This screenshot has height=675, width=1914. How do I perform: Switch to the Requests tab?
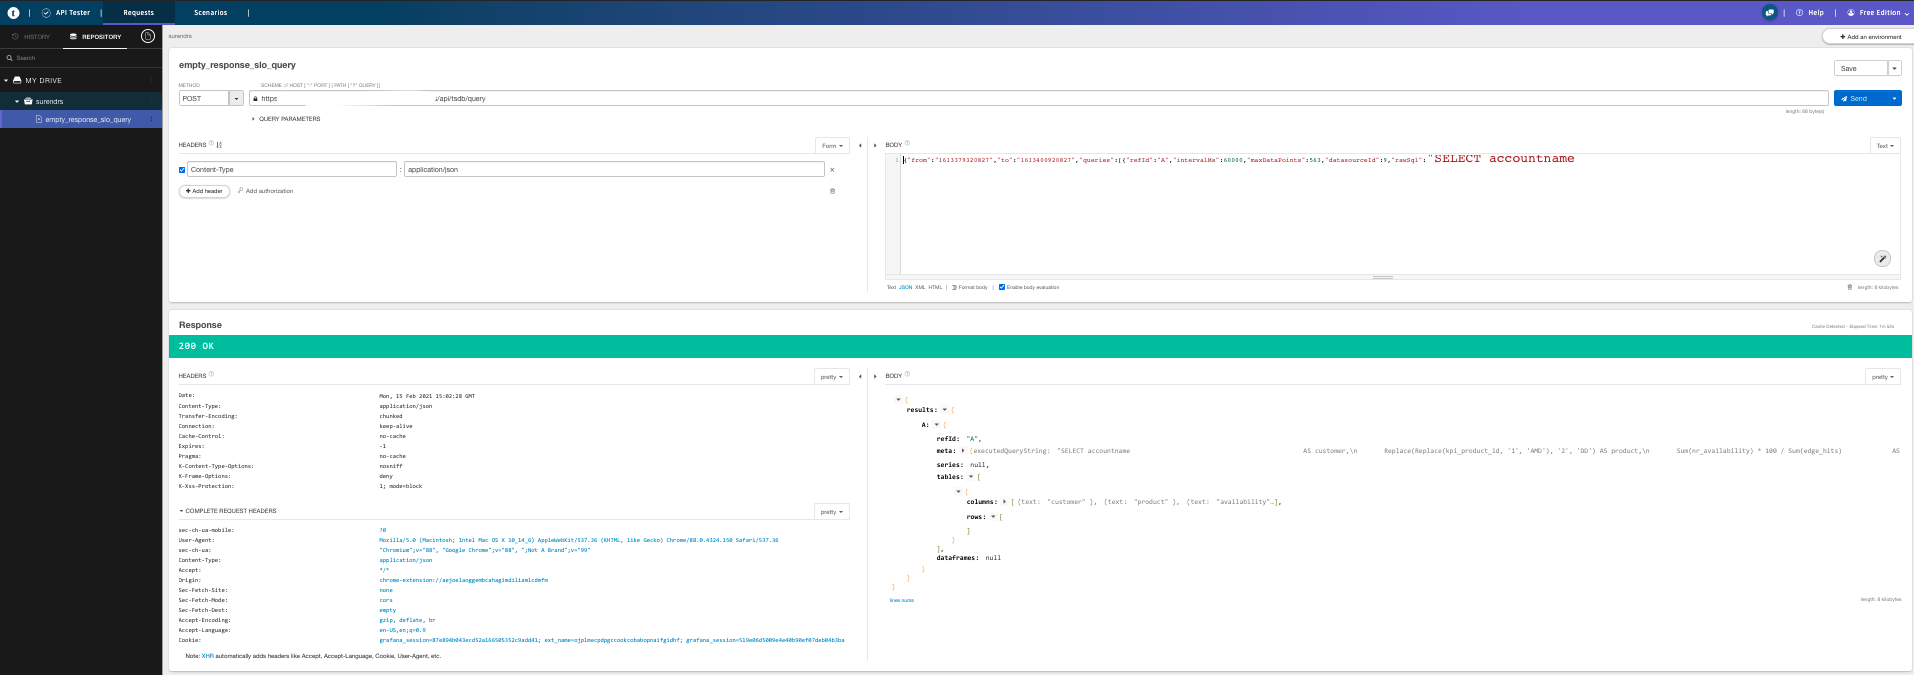pos(139,13)
